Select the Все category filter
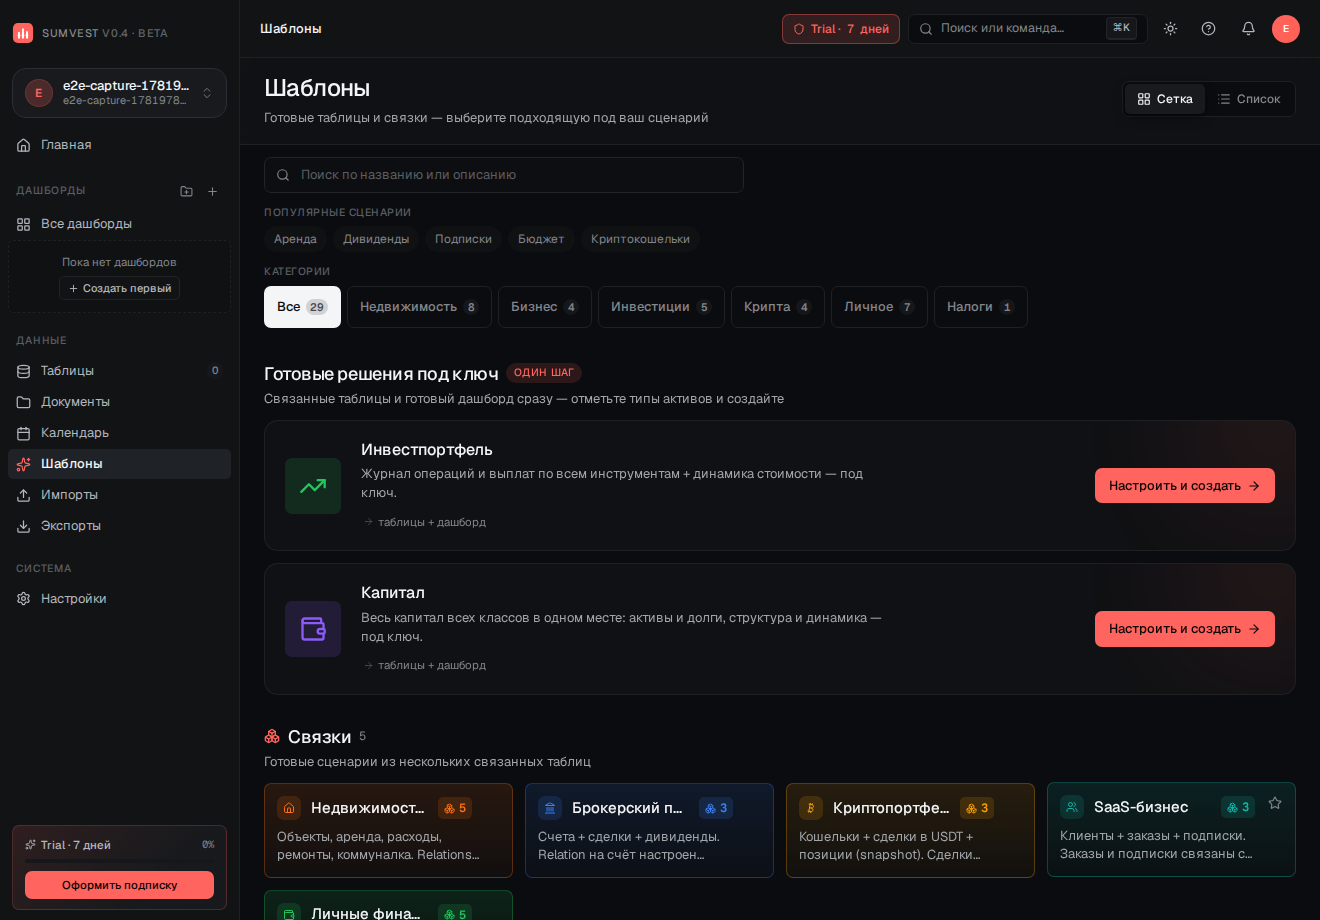This screenshot has height=920, width=1320. coord(302,307)
